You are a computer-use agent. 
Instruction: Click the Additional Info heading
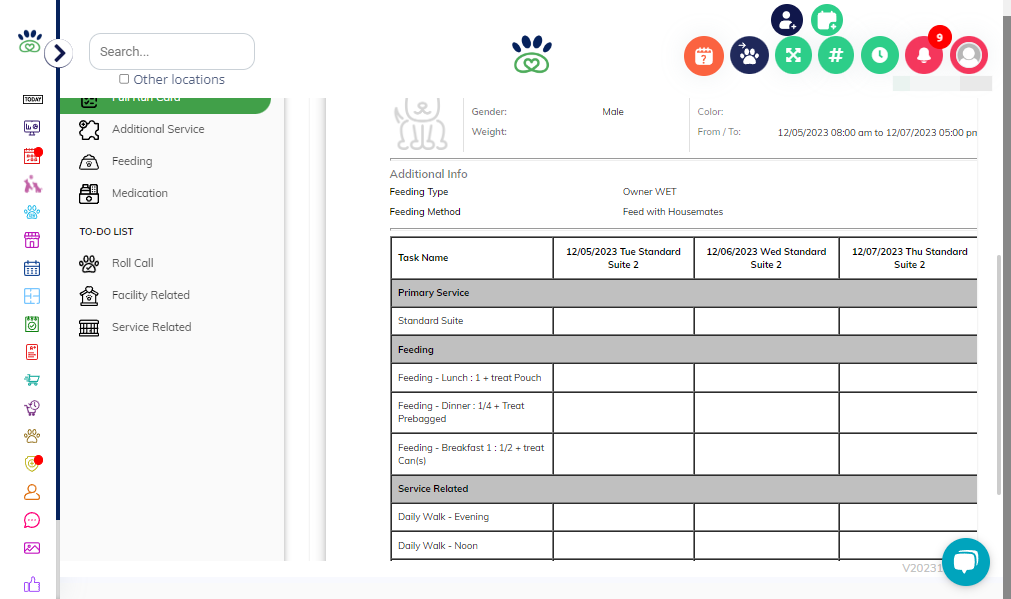pos(428,174)
